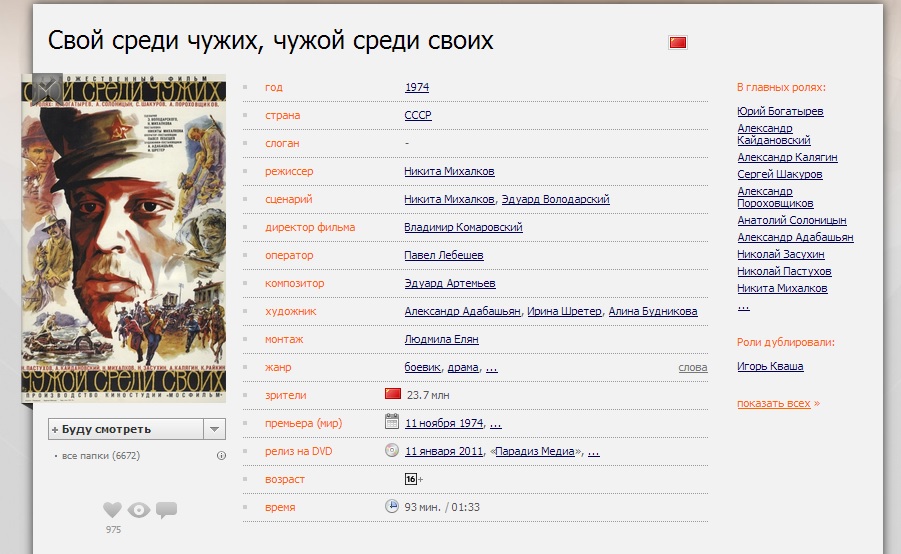Click the red flag icon near the title
The width and height of the screenshot is (901, 554).
pos(678,42)
